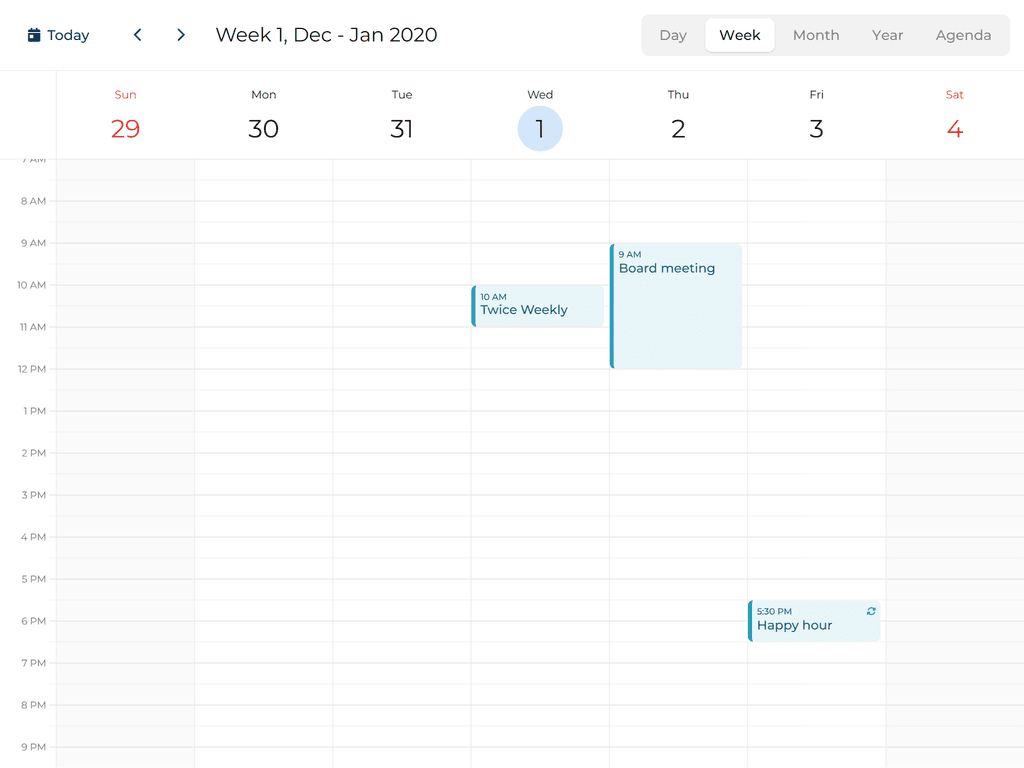1024x768 pixels.
Task: Open the Happy hour event
Action: [x=800, y=624]
